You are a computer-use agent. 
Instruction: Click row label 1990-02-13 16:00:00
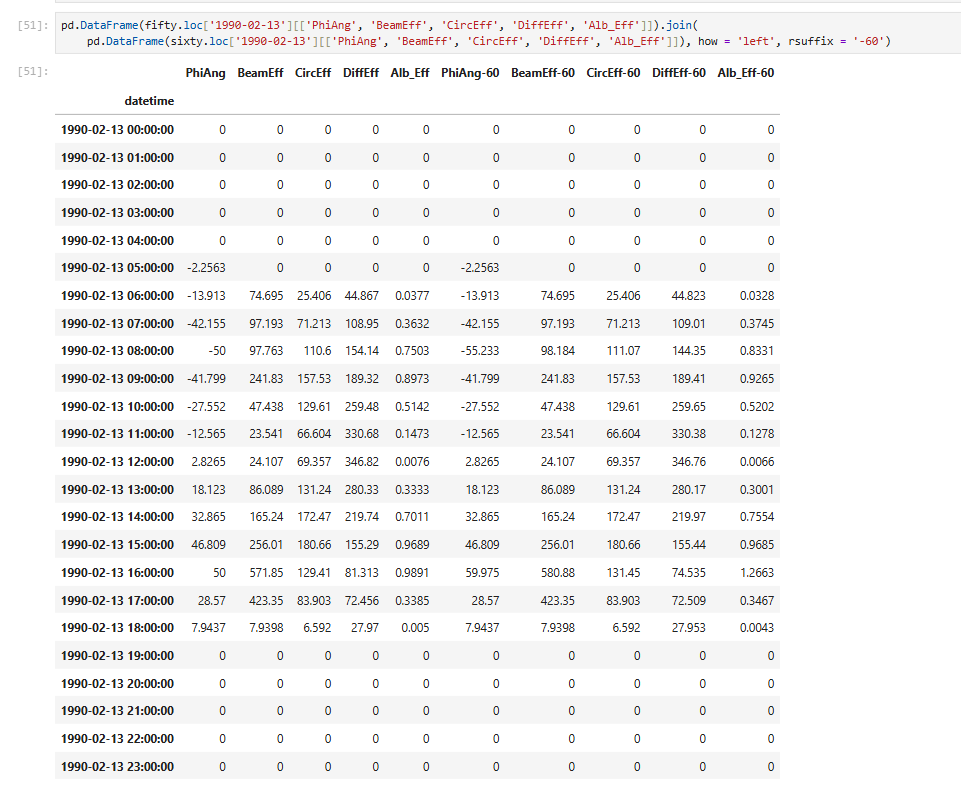pos(117,573)
